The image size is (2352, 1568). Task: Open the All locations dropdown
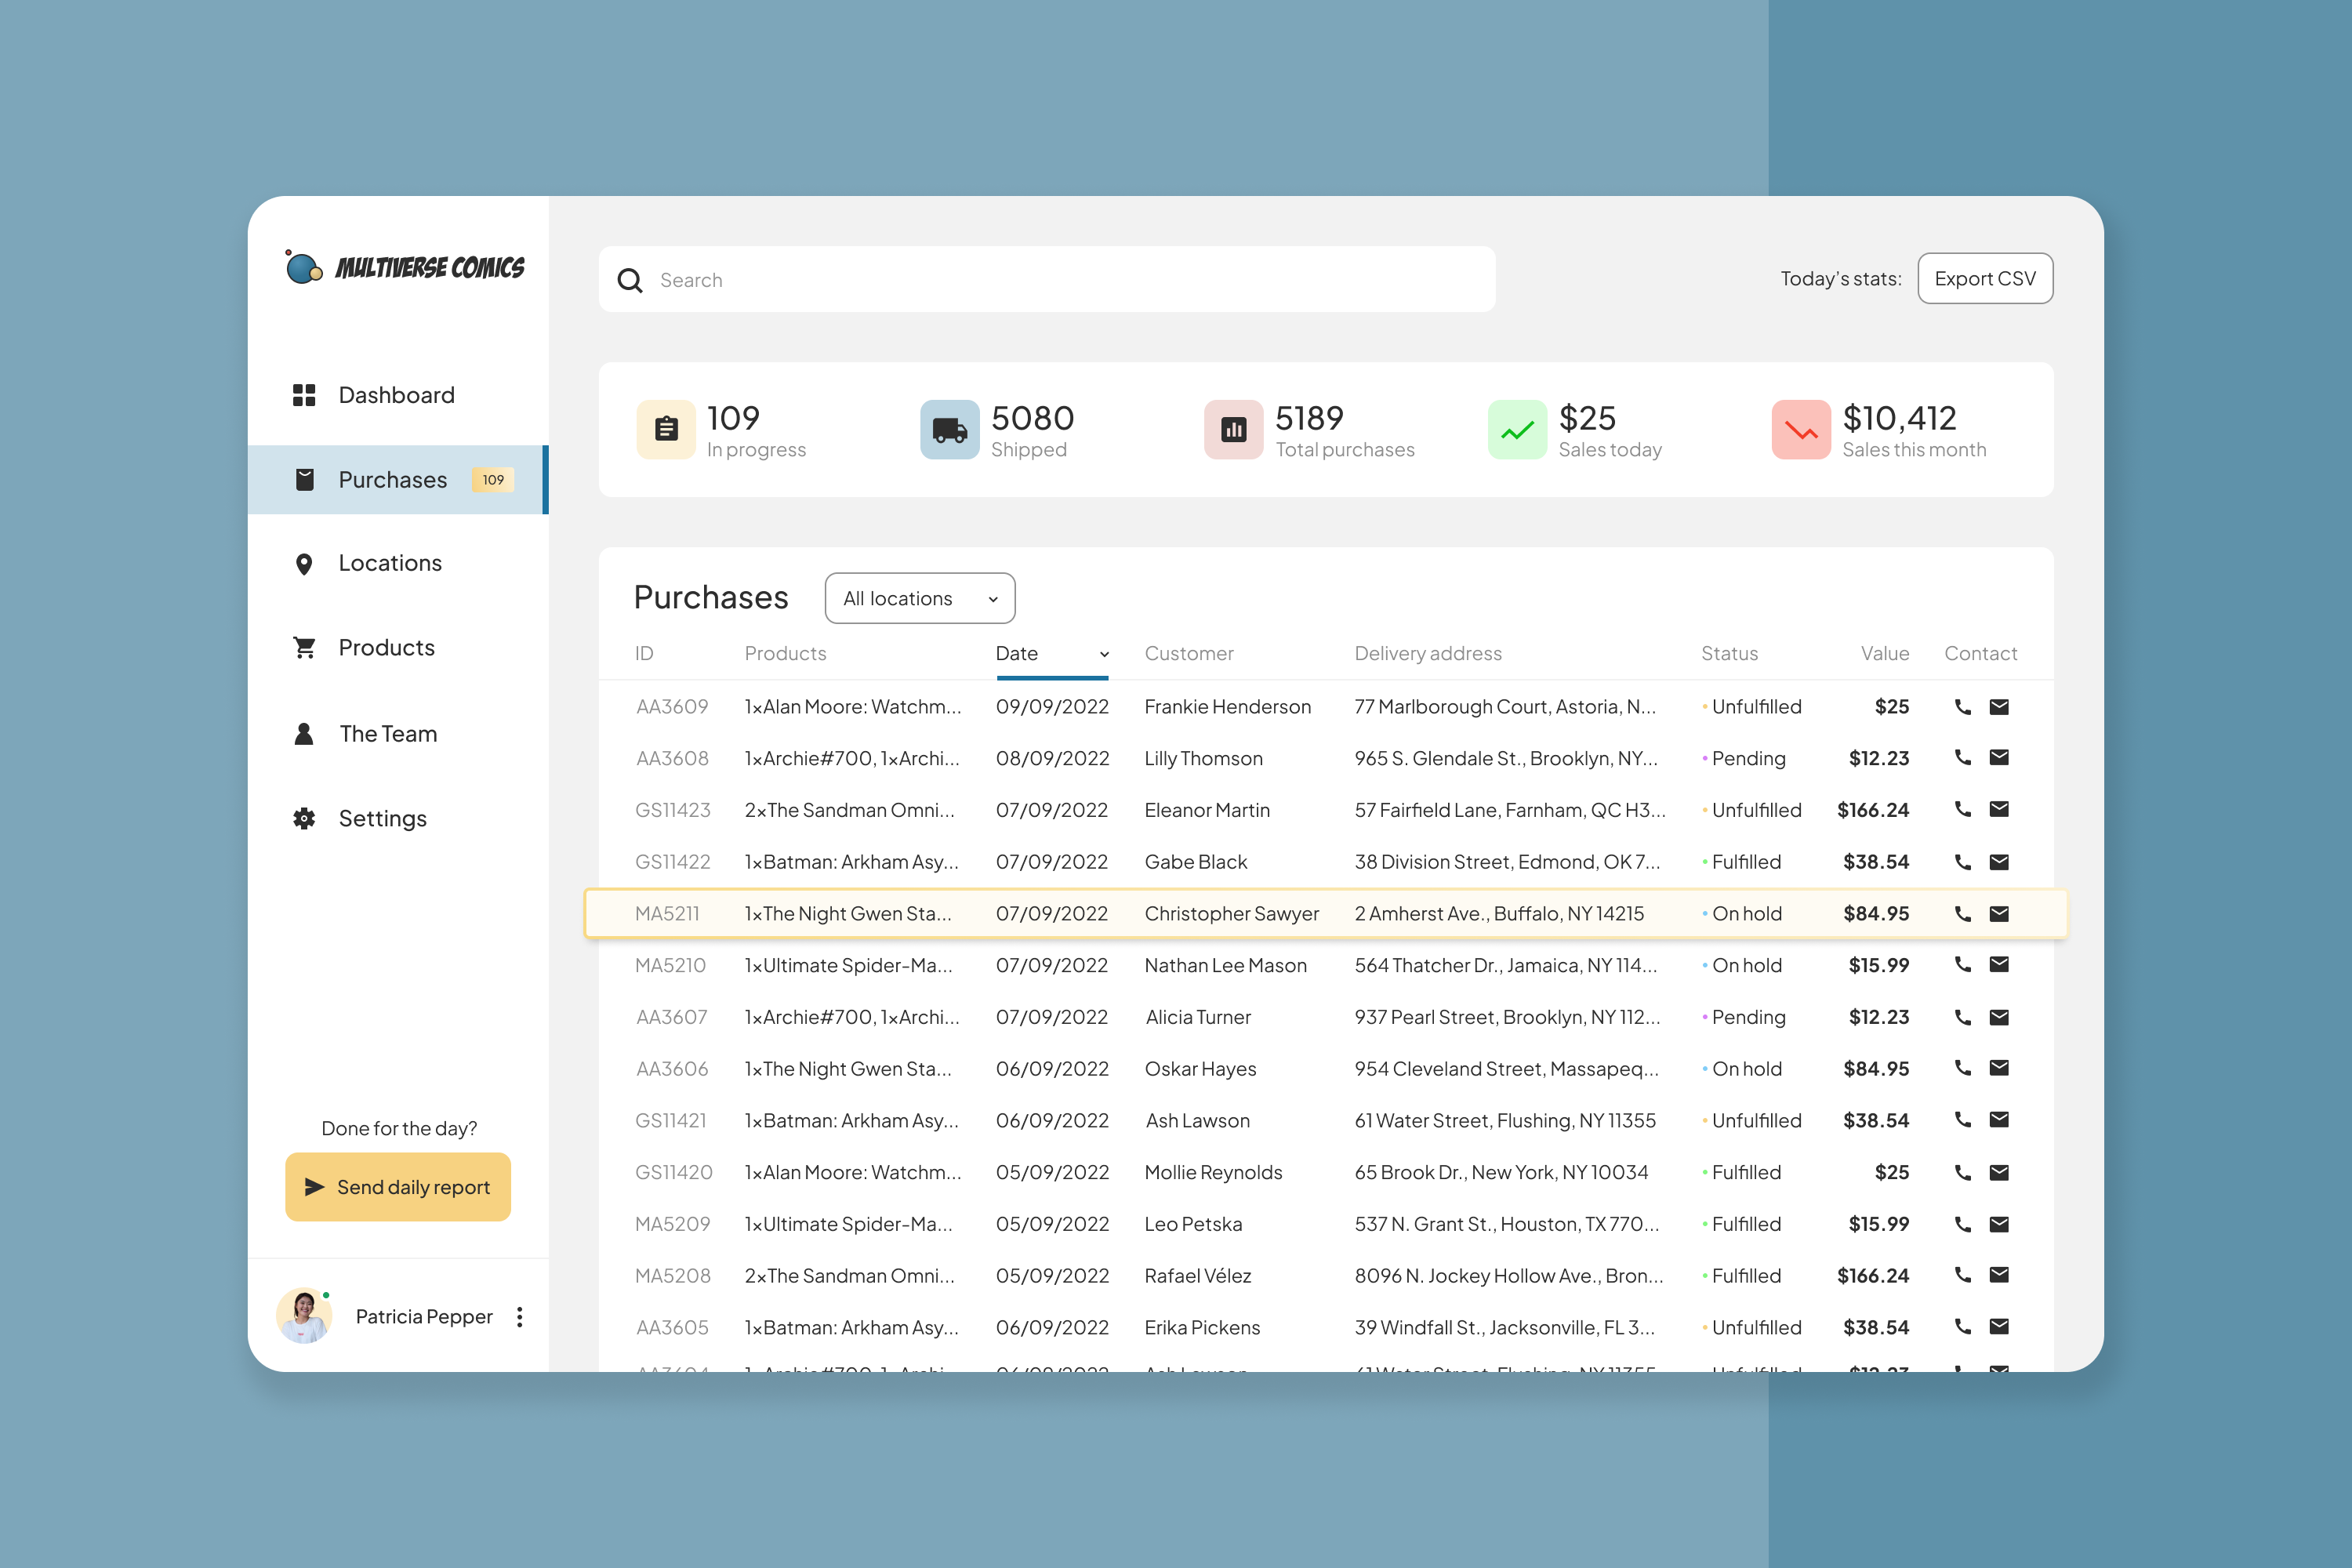coord(920,598)
